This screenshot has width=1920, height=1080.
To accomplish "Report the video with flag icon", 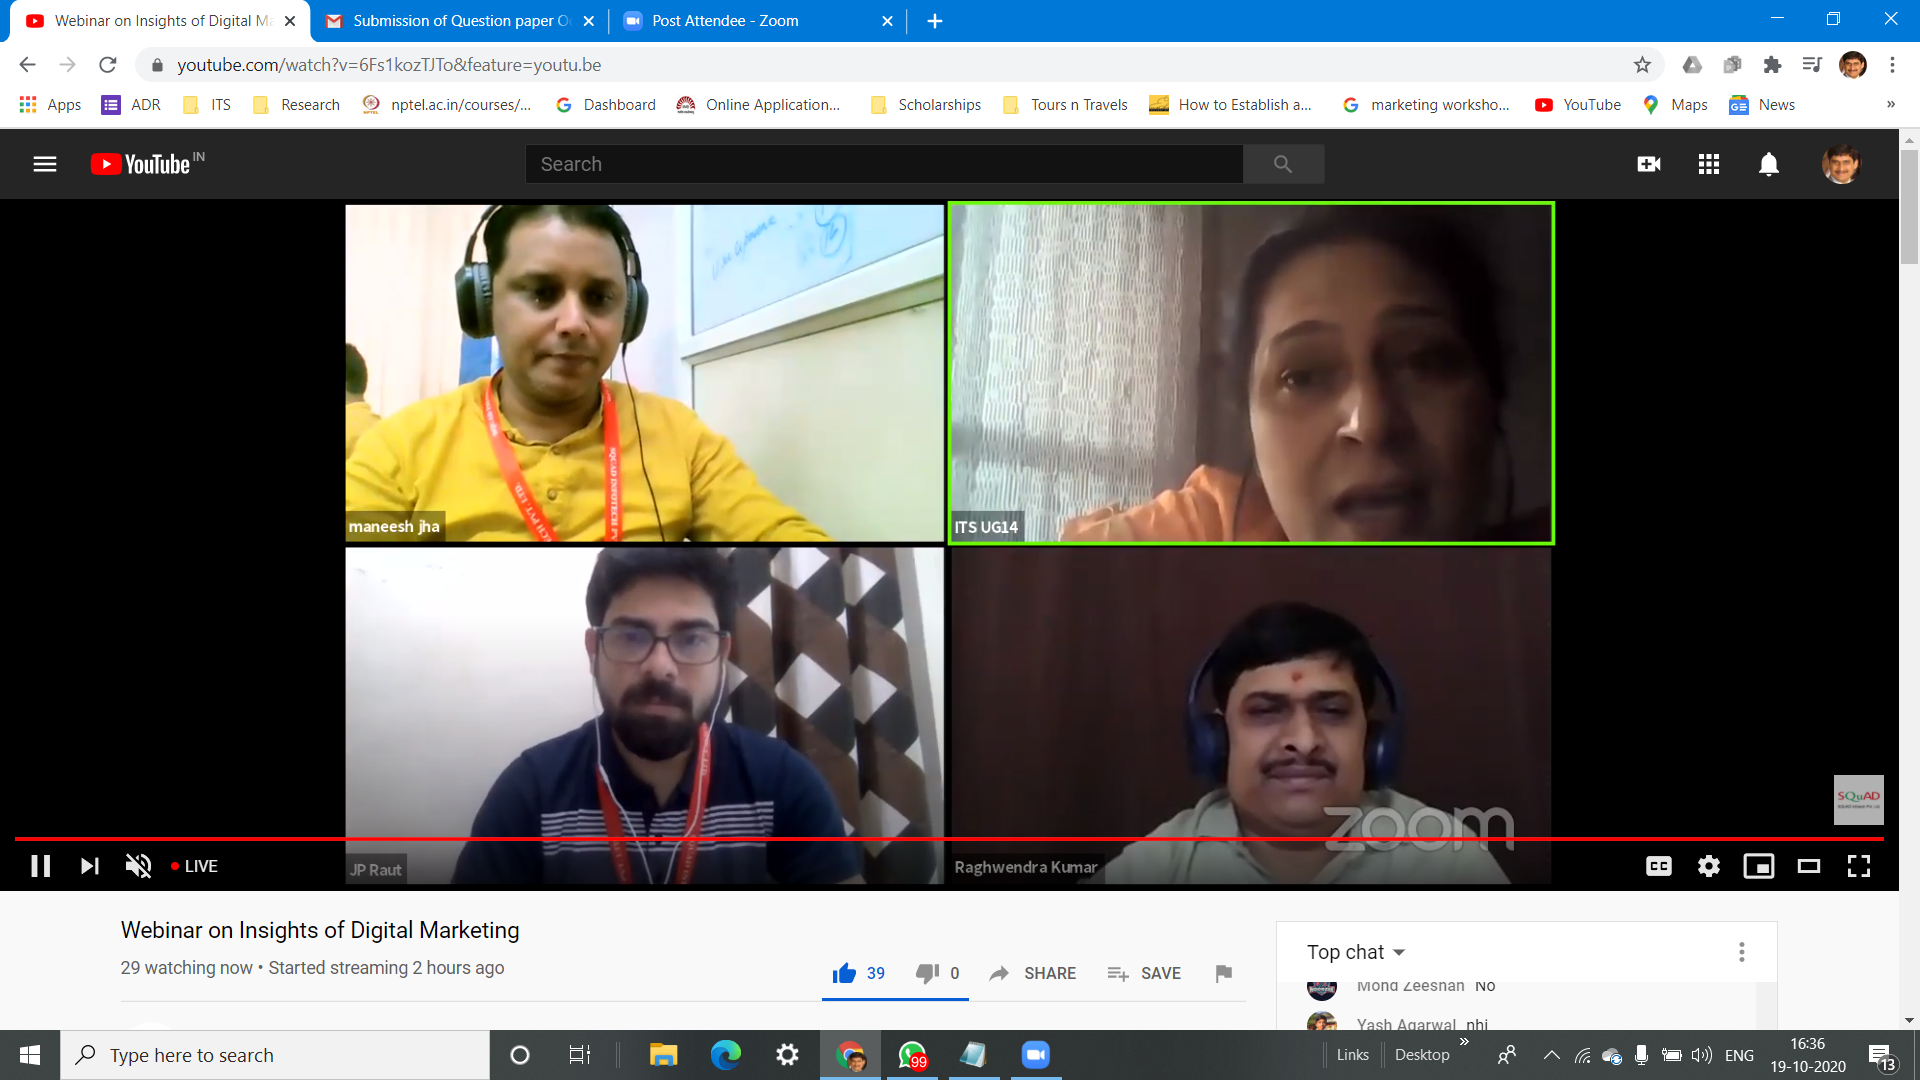I will tap(1223, 973).
